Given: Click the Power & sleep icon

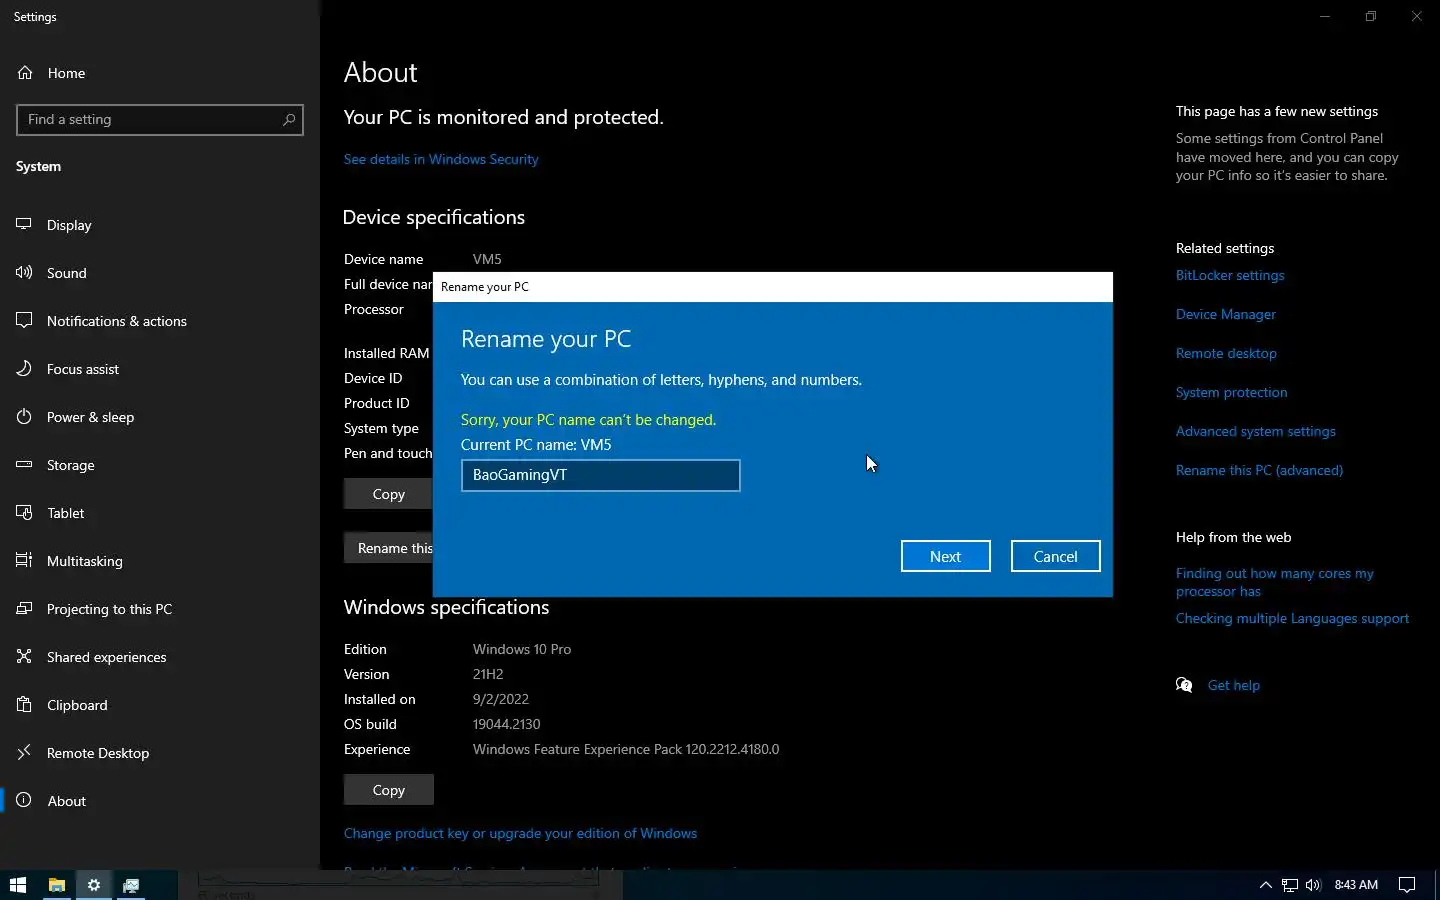Looking at the screenshot, I should pos(24,417).
